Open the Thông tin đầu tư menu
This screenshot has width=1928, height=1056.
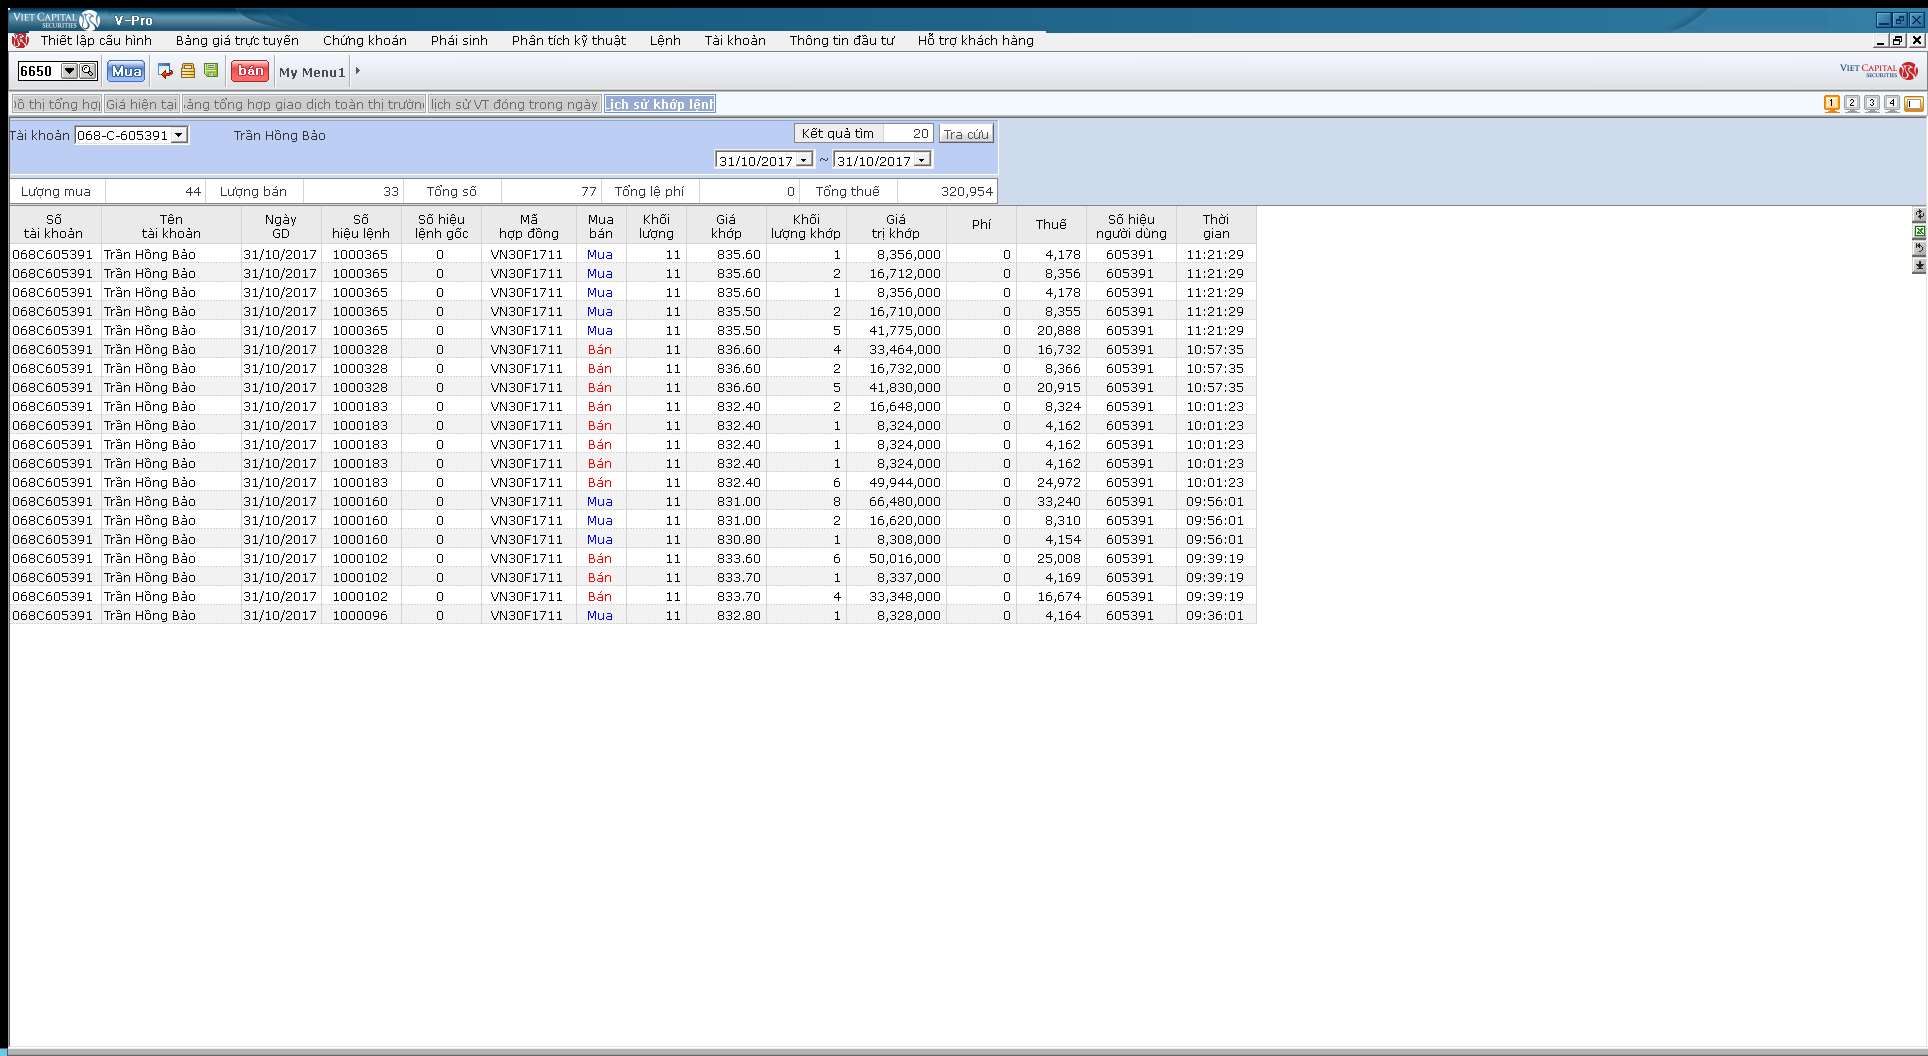click(842, 41)
